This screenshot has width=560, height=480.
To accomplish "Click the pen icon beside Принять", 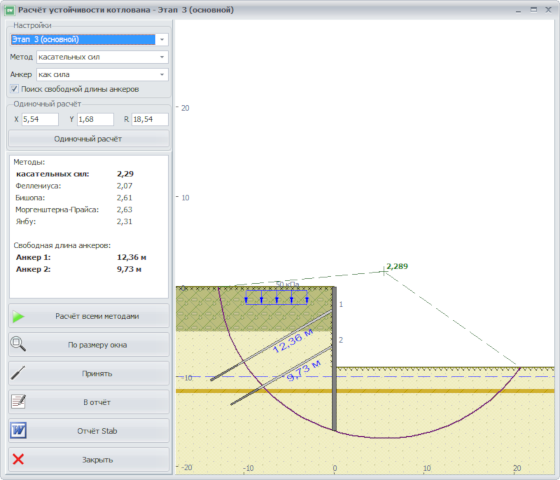I will coord(18,373).
